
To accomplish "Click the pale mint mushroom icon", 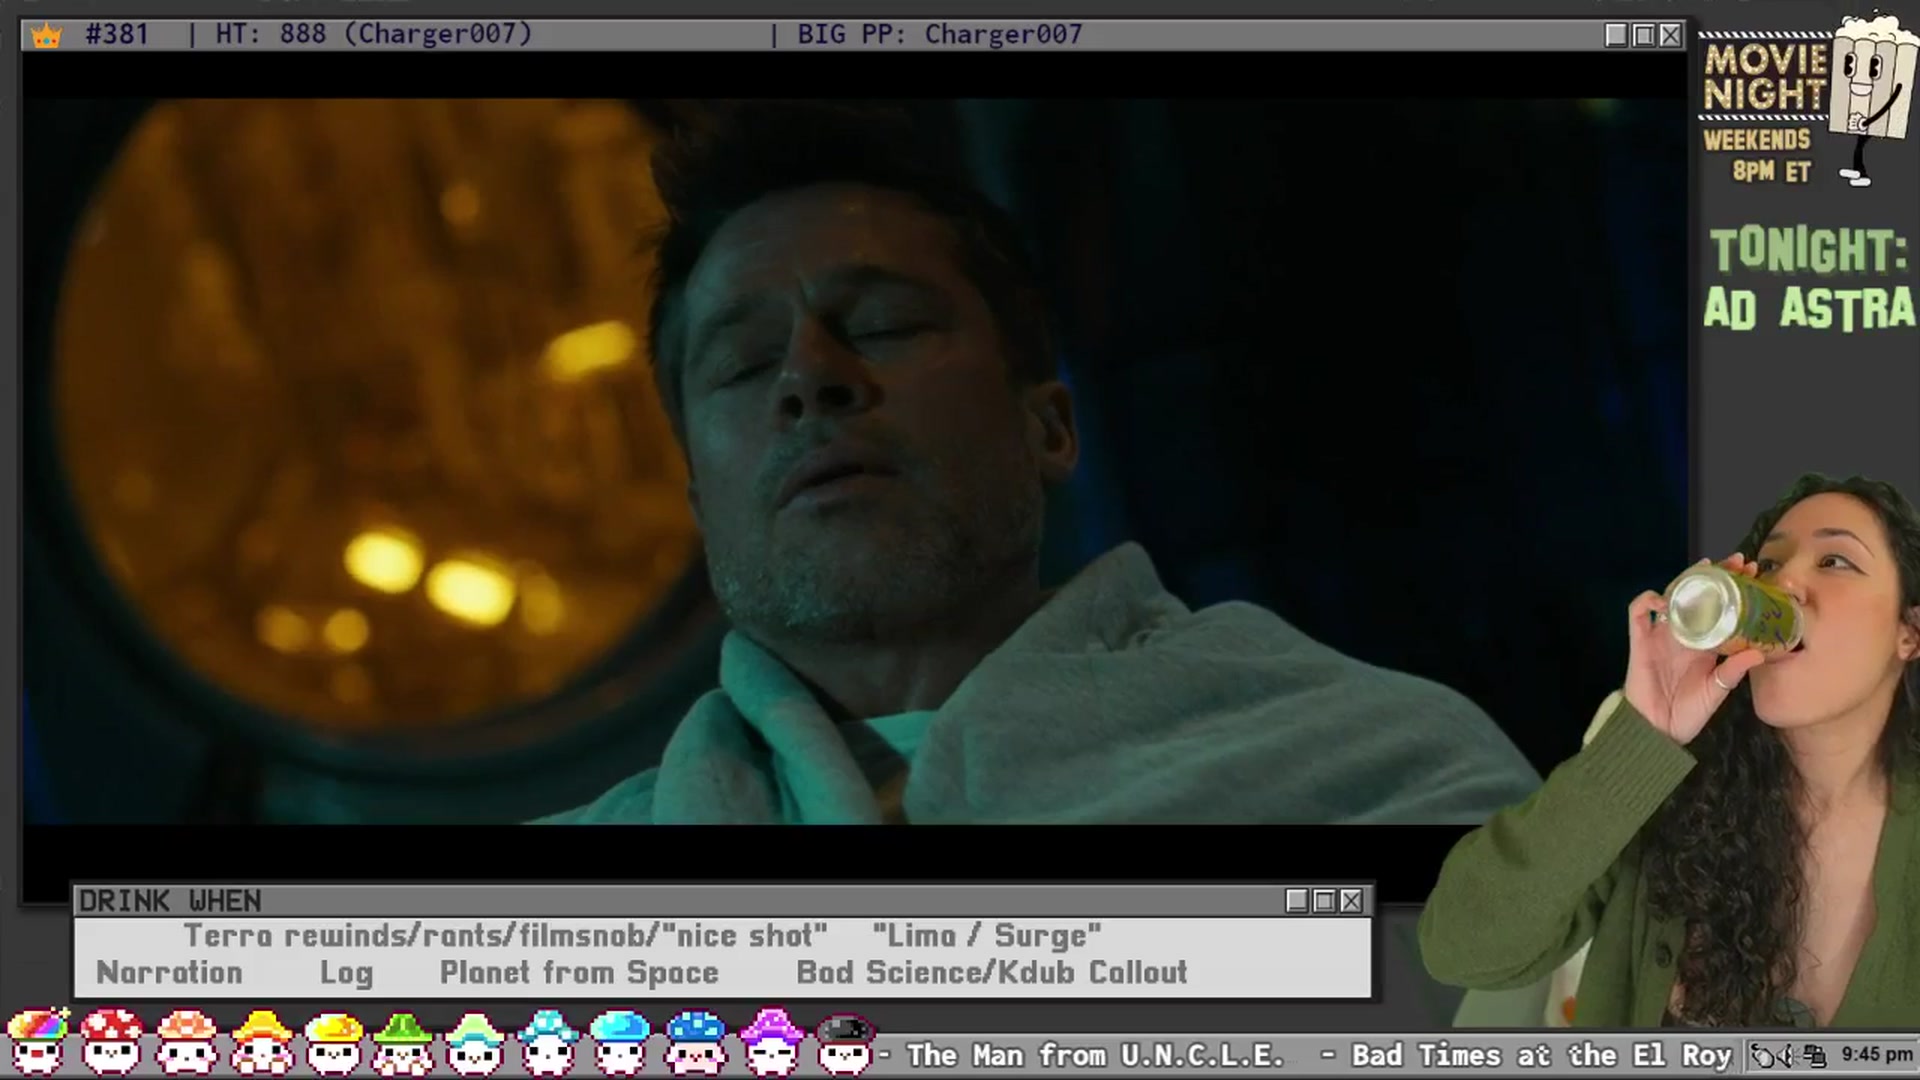I will [475, 1042].
